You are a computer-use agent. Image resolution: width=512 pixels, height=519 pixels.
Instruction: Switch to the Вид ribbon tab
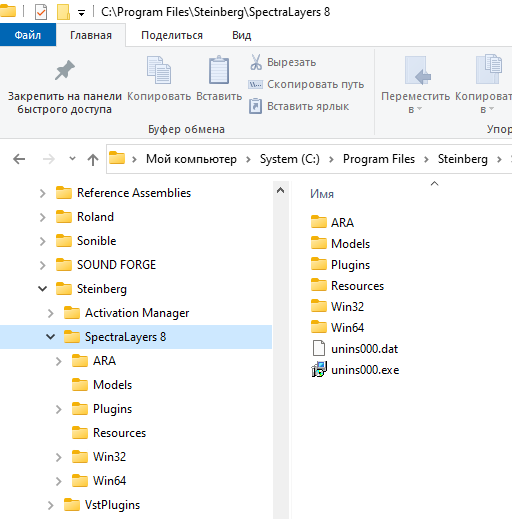click(242, 35)
